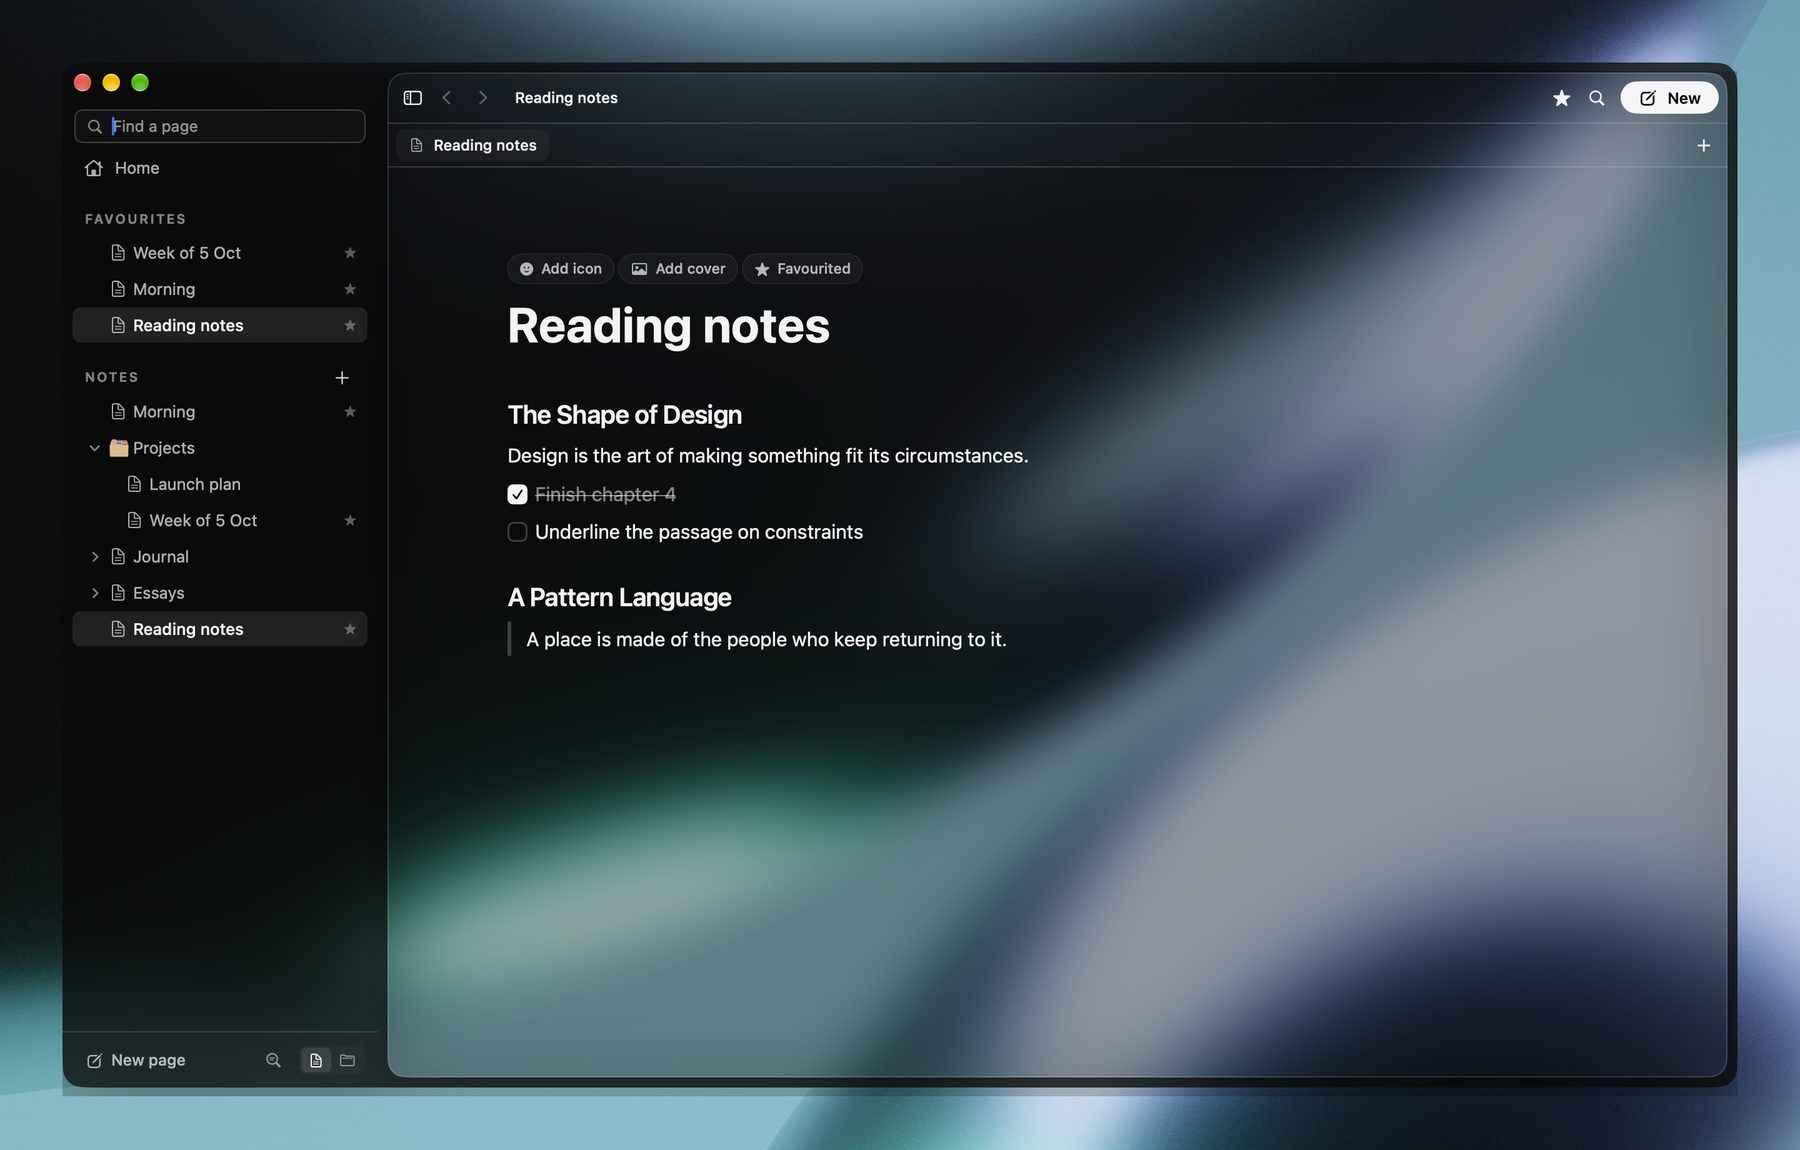Click the Design is the art sentence
This screenshot has width=1800, height=1150.
tap(768, 456)
